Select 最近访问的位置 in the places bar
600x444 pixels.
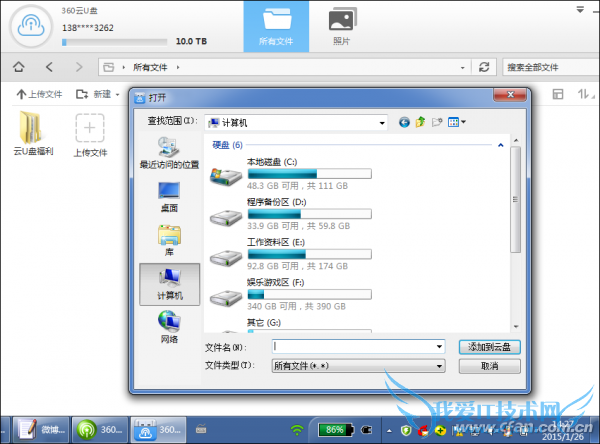[x=169, y=153]
